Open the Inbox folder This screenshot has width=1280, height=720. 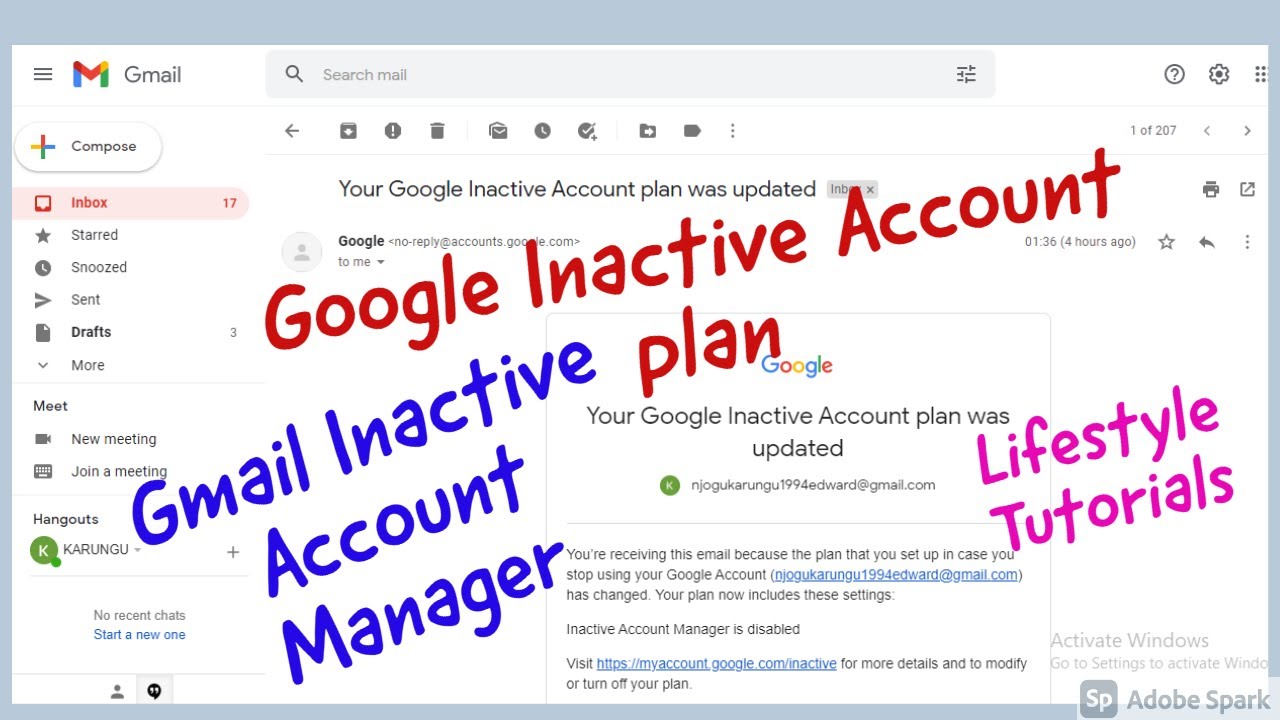pyautogui.click(x=130, y=203)
